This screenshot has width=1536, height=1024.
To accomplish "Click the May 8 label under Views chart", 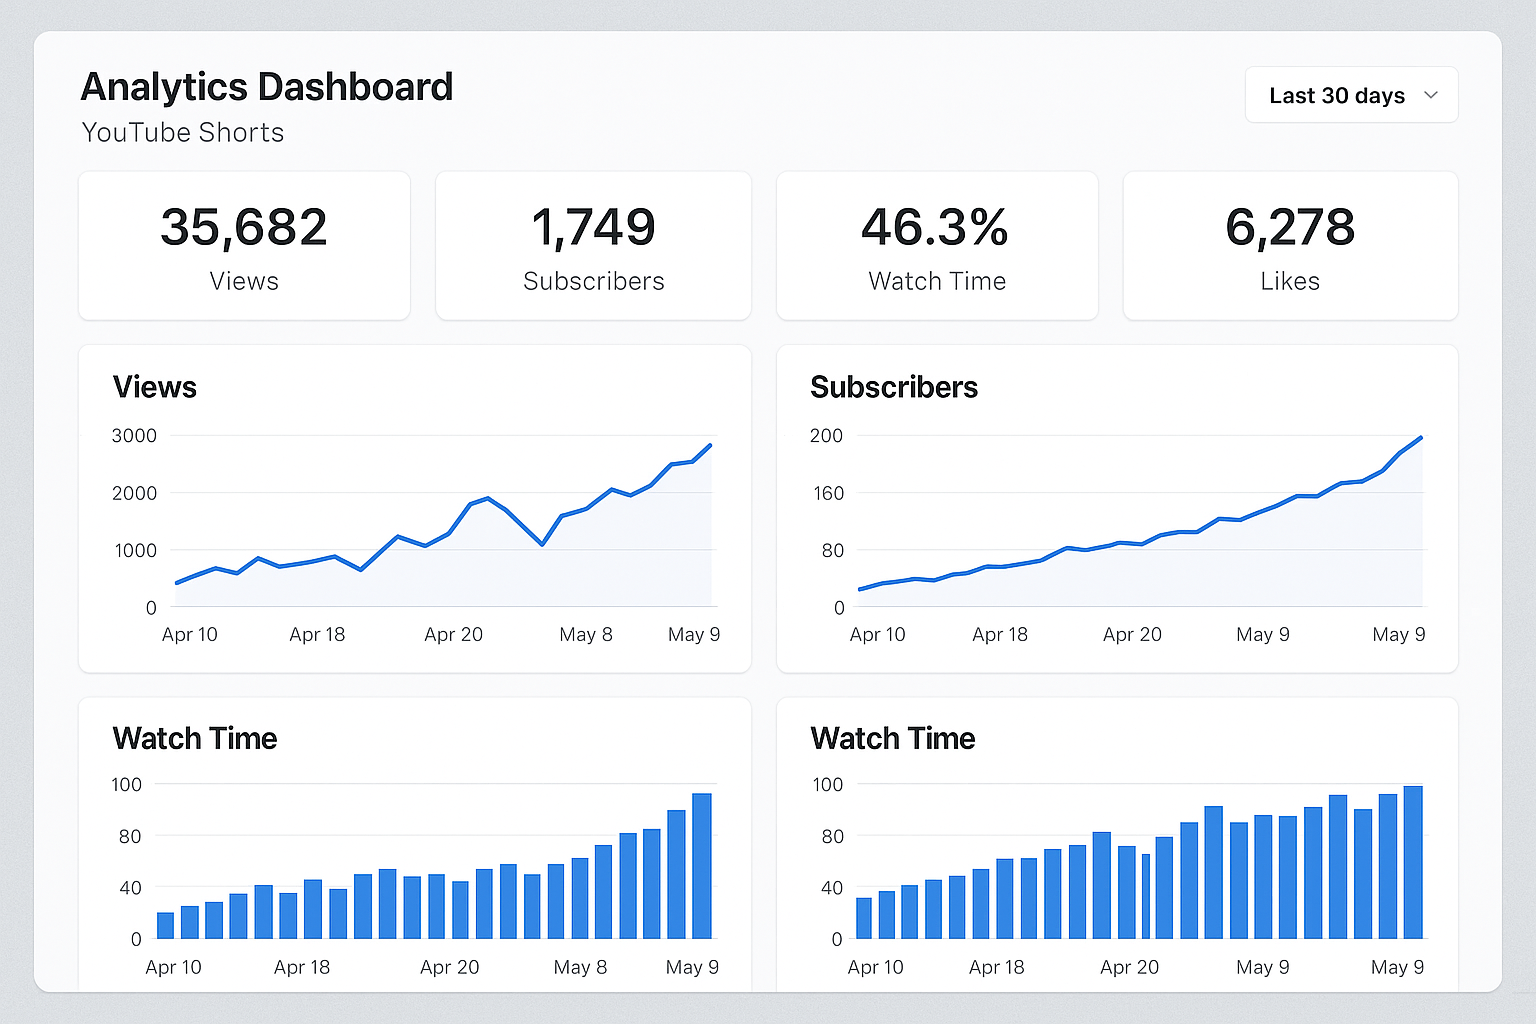I will [586, 634].
